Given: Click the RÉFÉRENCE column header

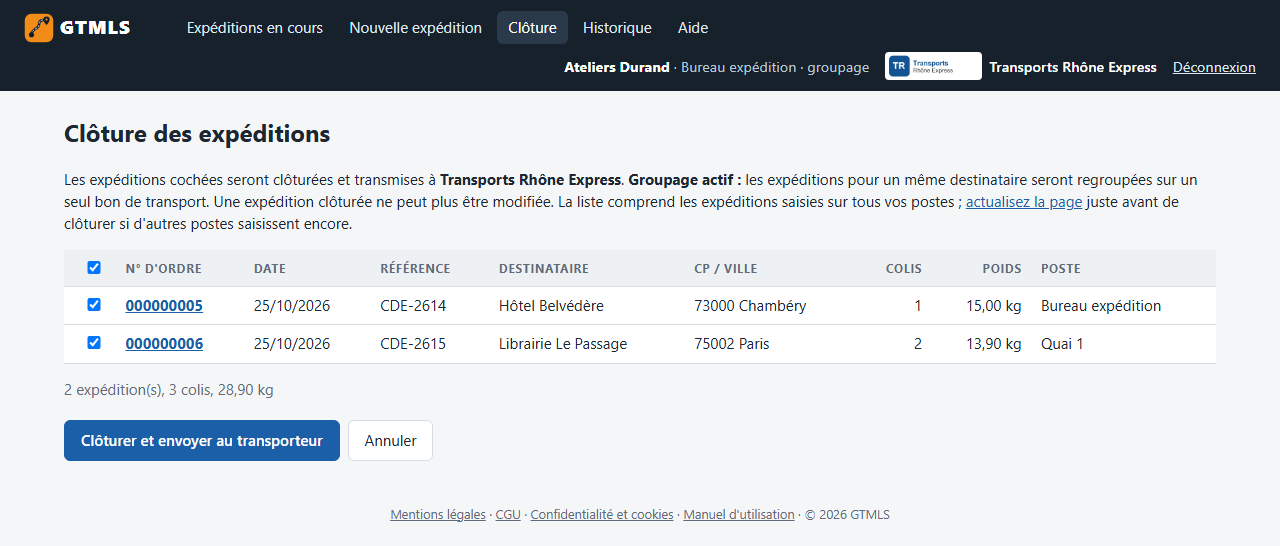Looking at the screenshot, I should pyautogui.click(x=415, y=269).
